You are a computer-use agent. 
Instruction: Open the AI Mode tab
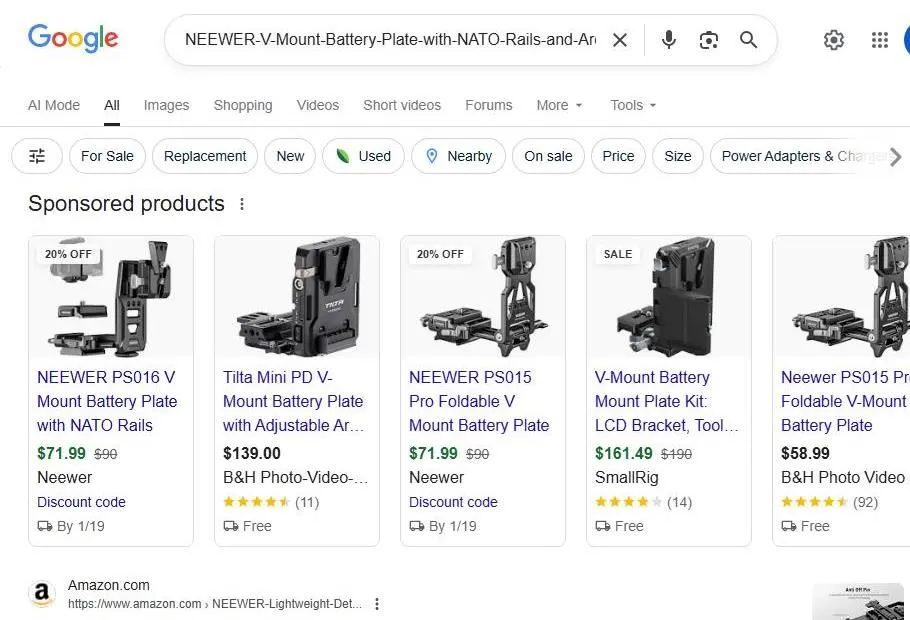[53, 105]
